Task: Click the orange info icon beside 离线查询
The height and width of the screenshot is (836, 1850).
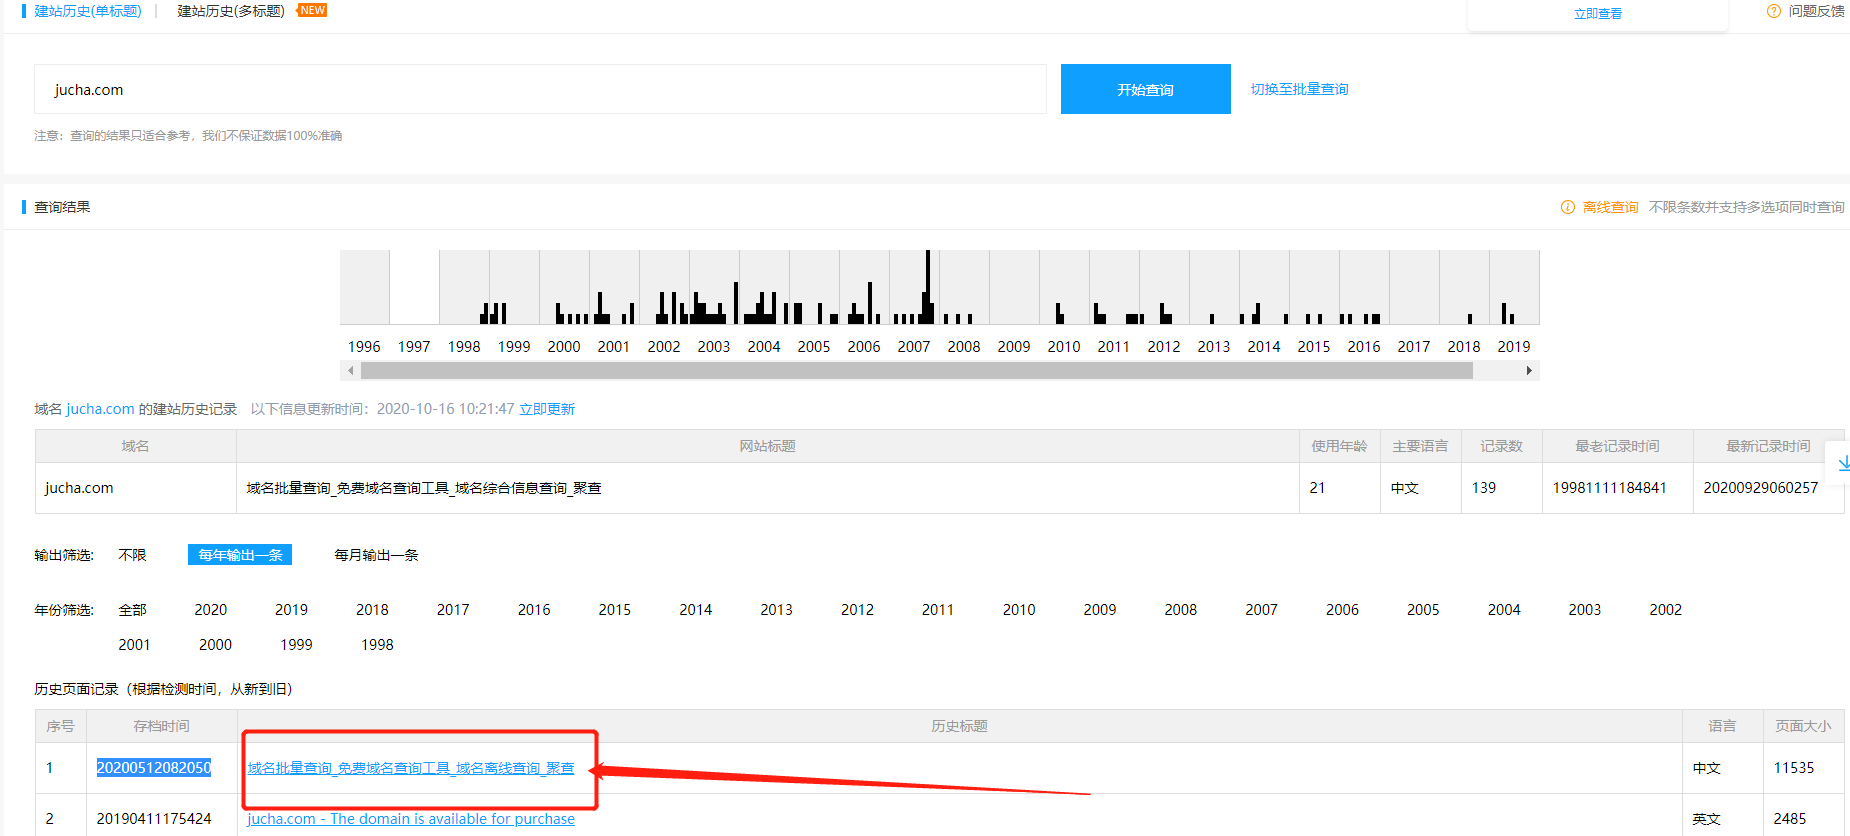Action: pyautogui.click(x=1568, y=207)
